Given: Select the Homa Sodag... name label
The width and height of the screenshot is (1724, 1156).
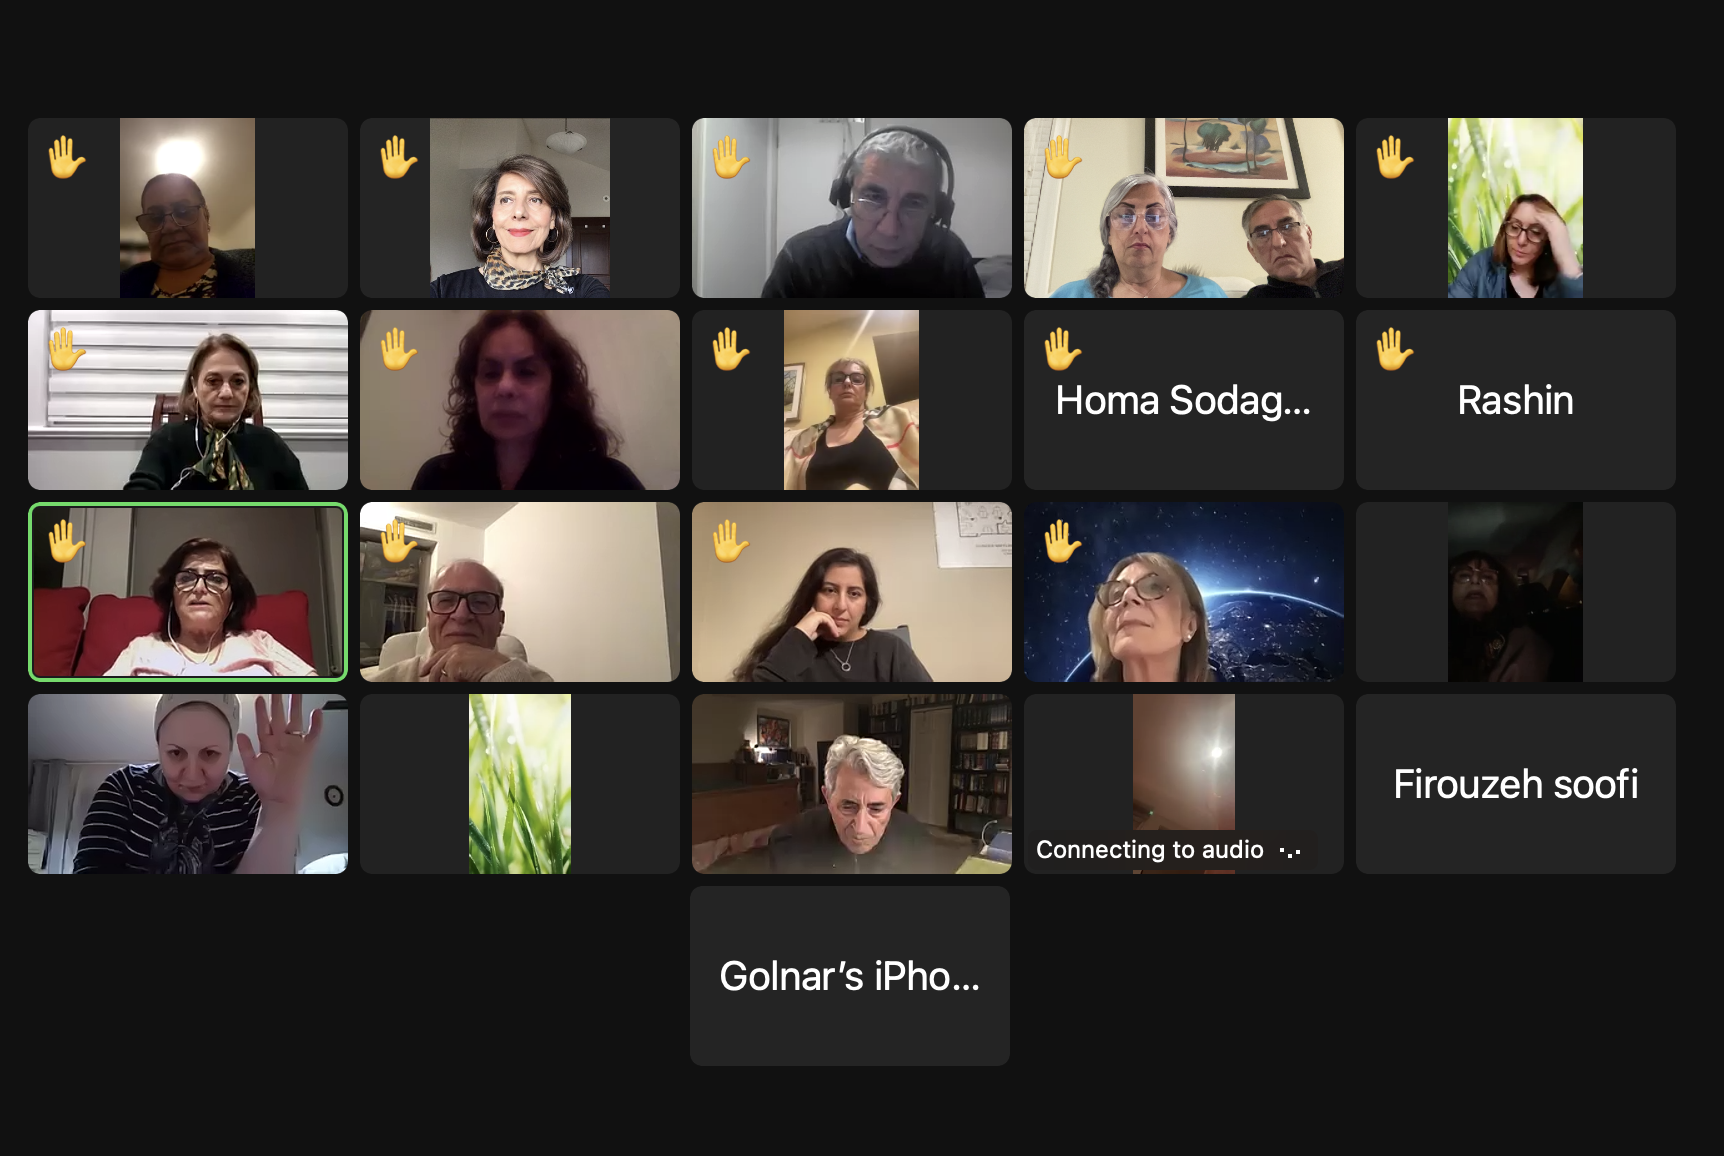Looking at the screenshot, I should (1183, 400).
